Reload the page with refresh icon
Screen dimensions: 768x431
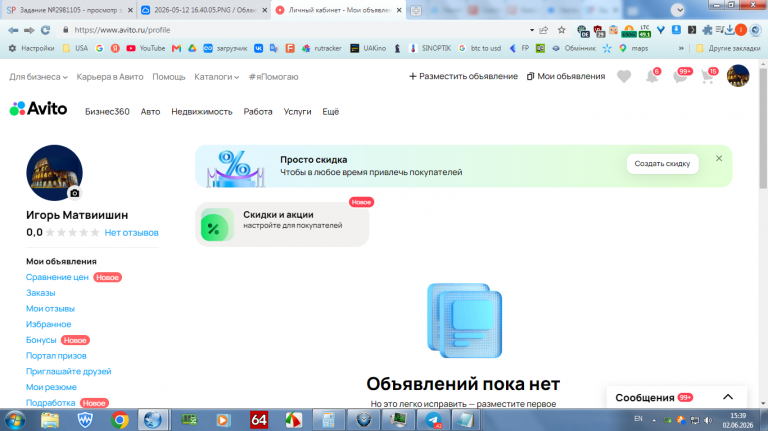46,30
